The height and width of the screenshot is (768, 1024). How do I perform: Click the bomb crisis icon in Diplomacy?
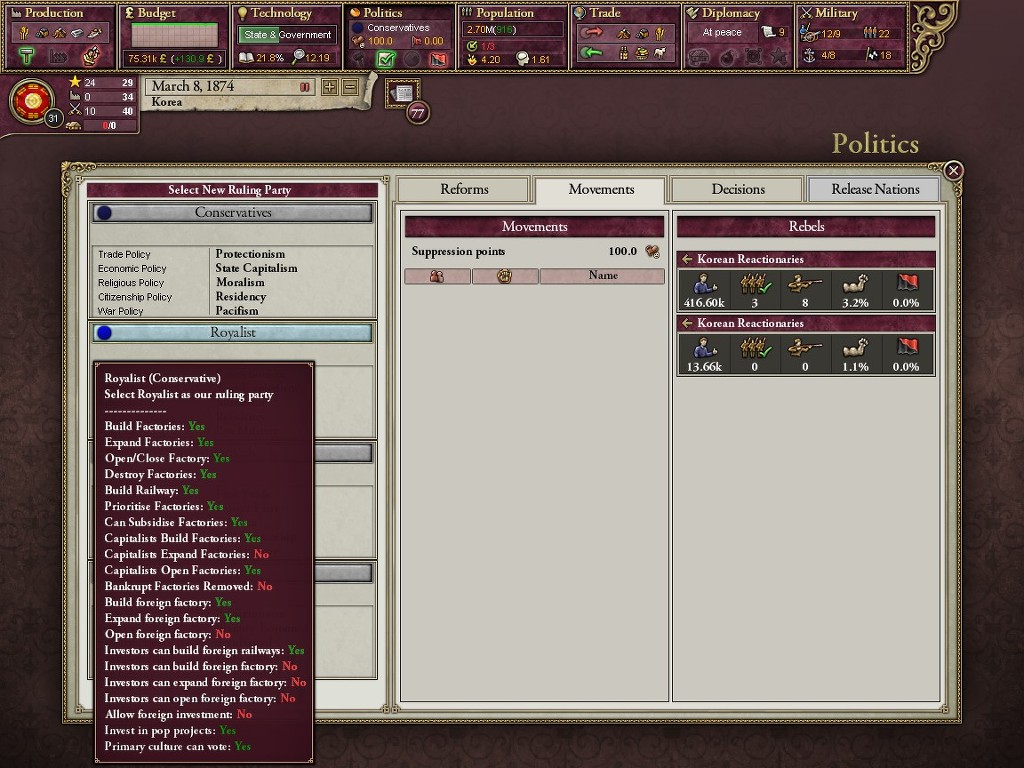[x=726, y=58]
